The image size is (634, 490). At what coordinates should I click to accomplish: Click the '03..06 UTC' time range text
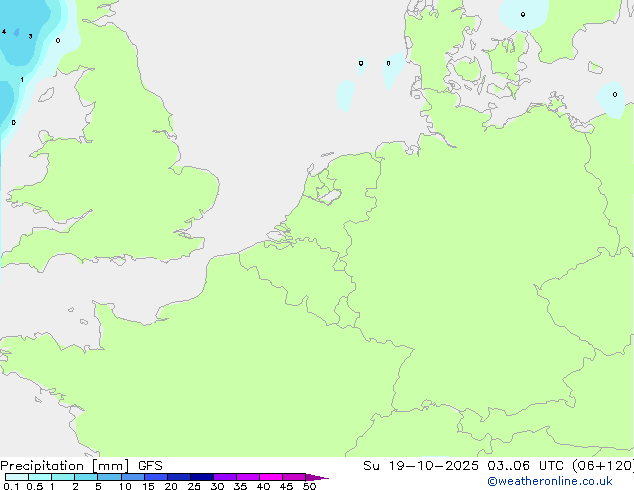pyautogui.click(x=526, y=466)
